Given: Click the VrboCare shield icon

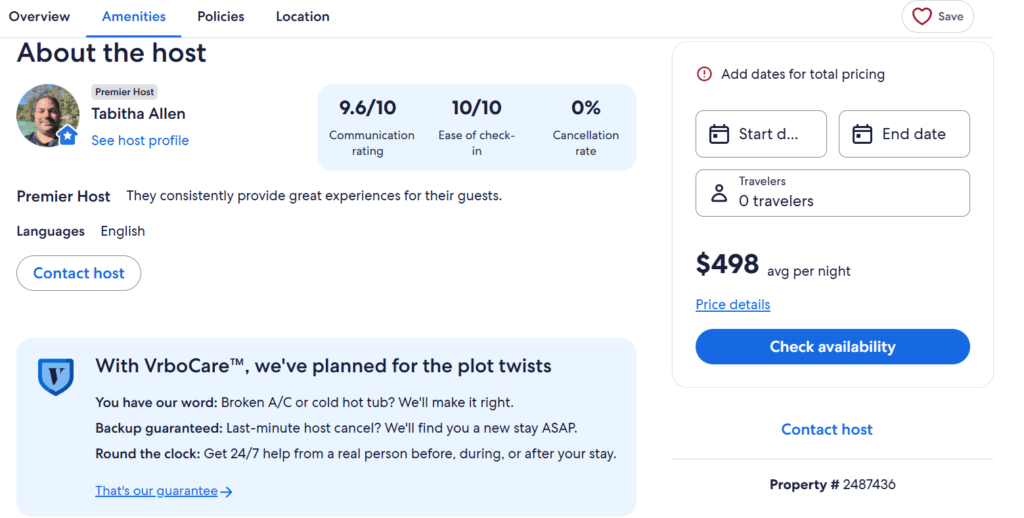Looking at the screenshot, I should click(x=56, y=376).
